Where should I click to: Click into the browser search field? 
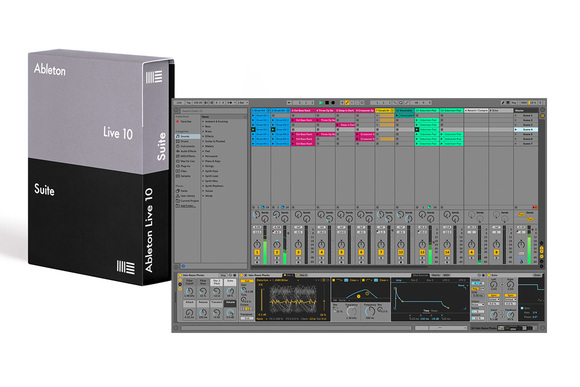[x=213, y=111]
